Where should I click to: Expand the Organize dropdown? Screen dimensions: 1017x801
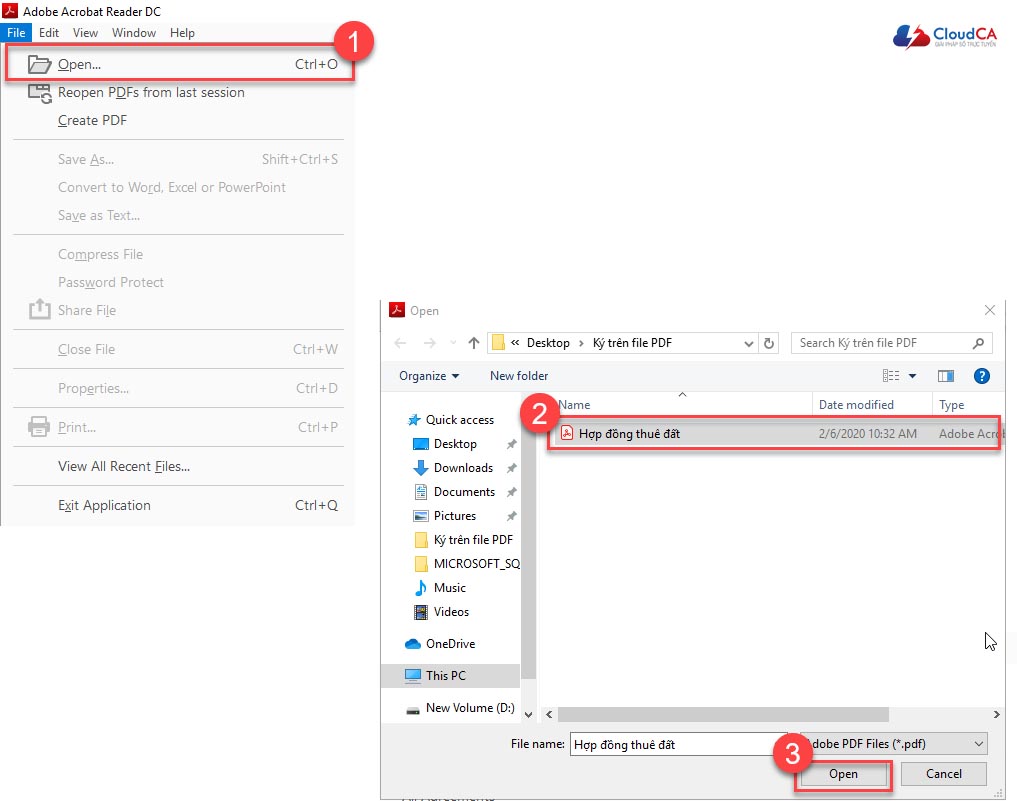coord(429,376)
